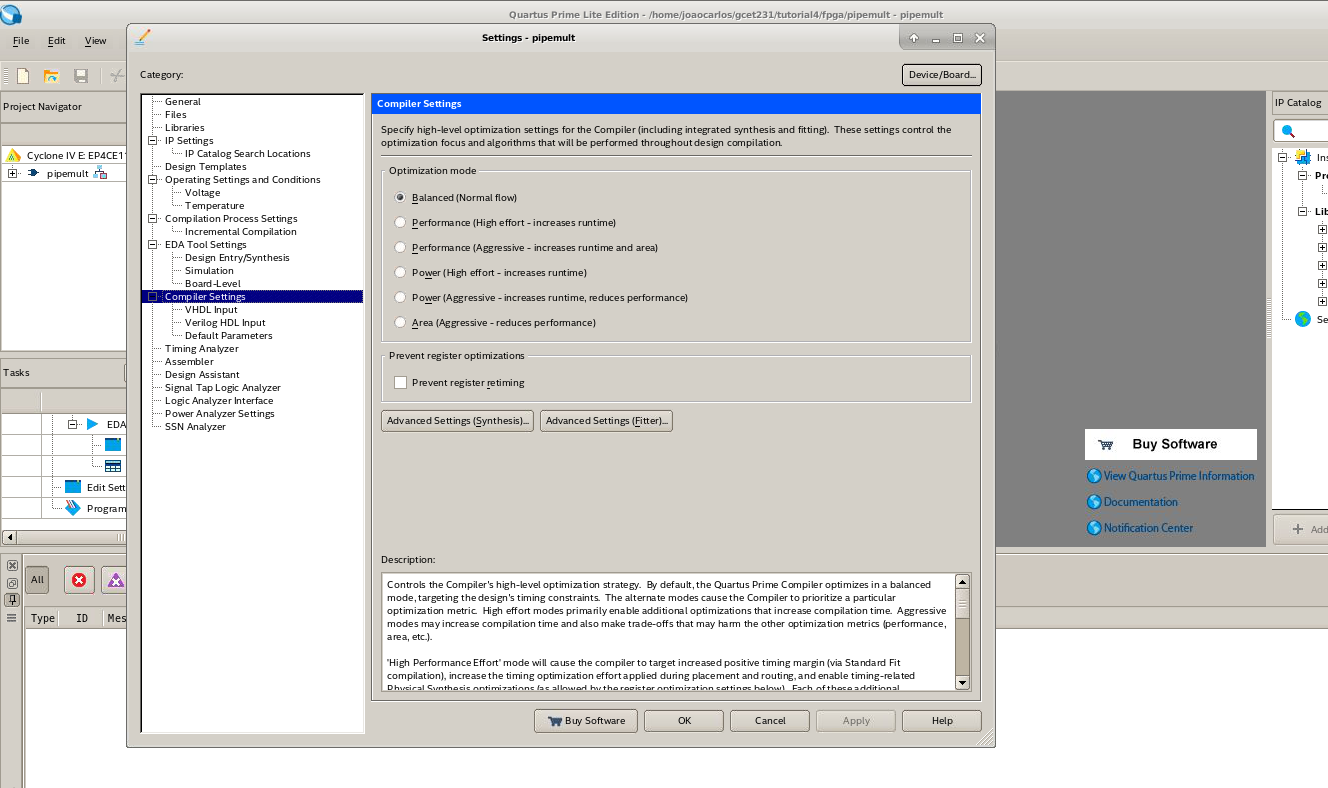This screenshot has height=788, width=1328.
Task: Select Area (Aggressive) optimization mode
Action: click(401, 323)
